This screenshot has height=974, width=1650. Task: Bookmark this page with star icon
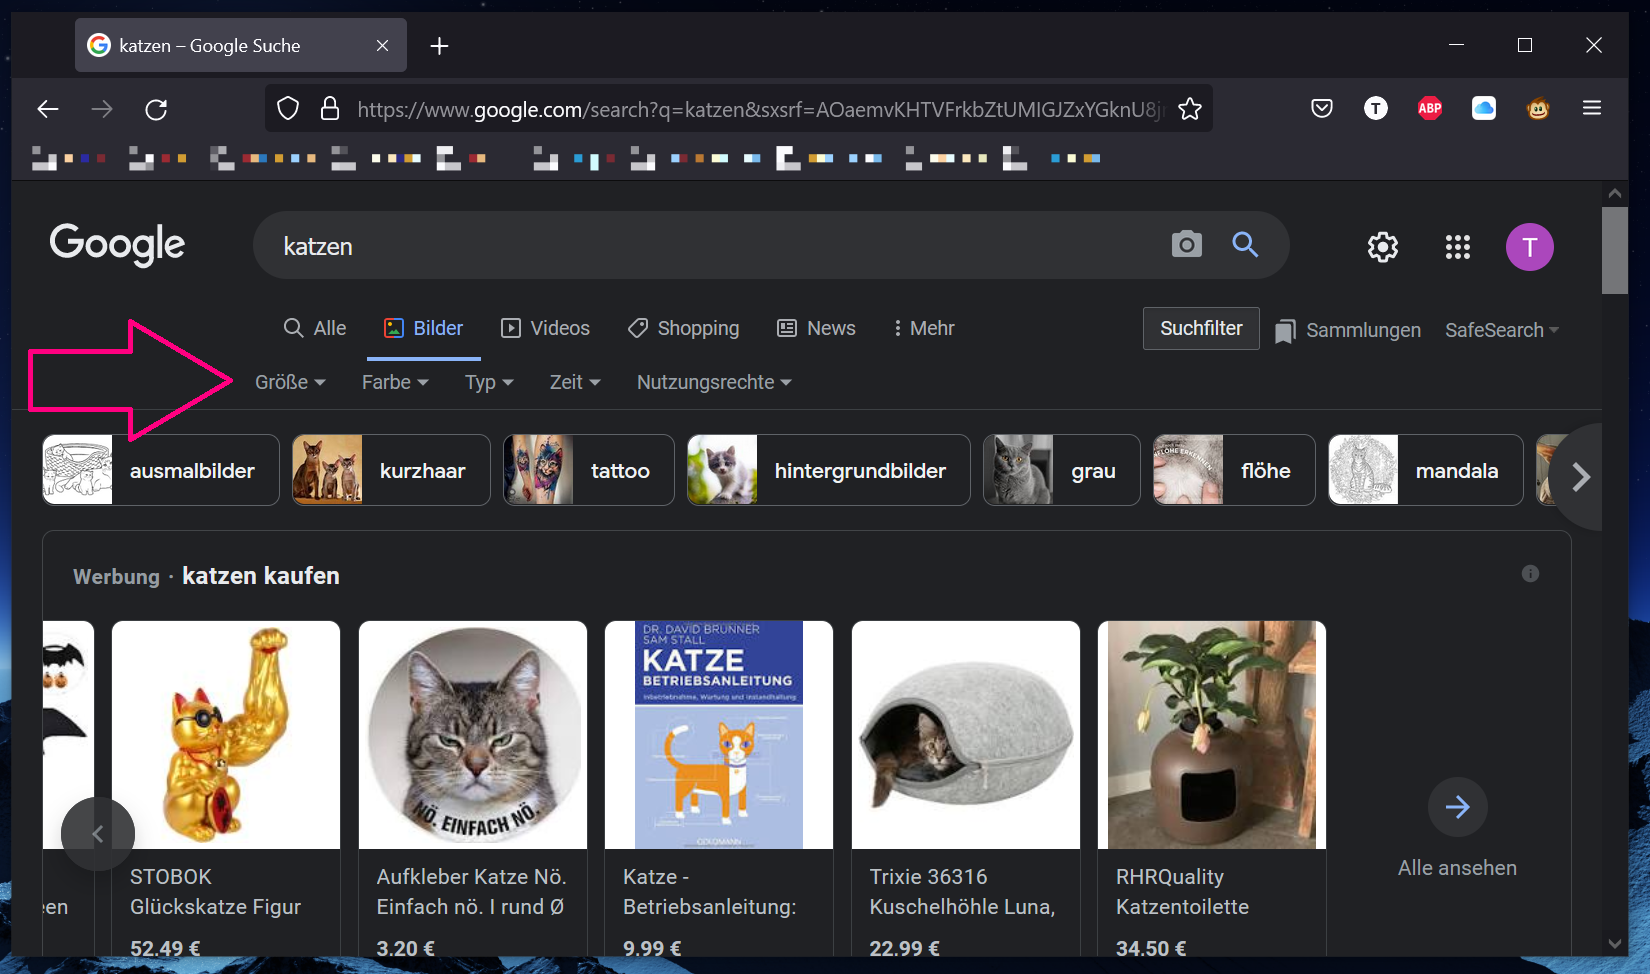pyautogui.click(x=1190, y=109)
